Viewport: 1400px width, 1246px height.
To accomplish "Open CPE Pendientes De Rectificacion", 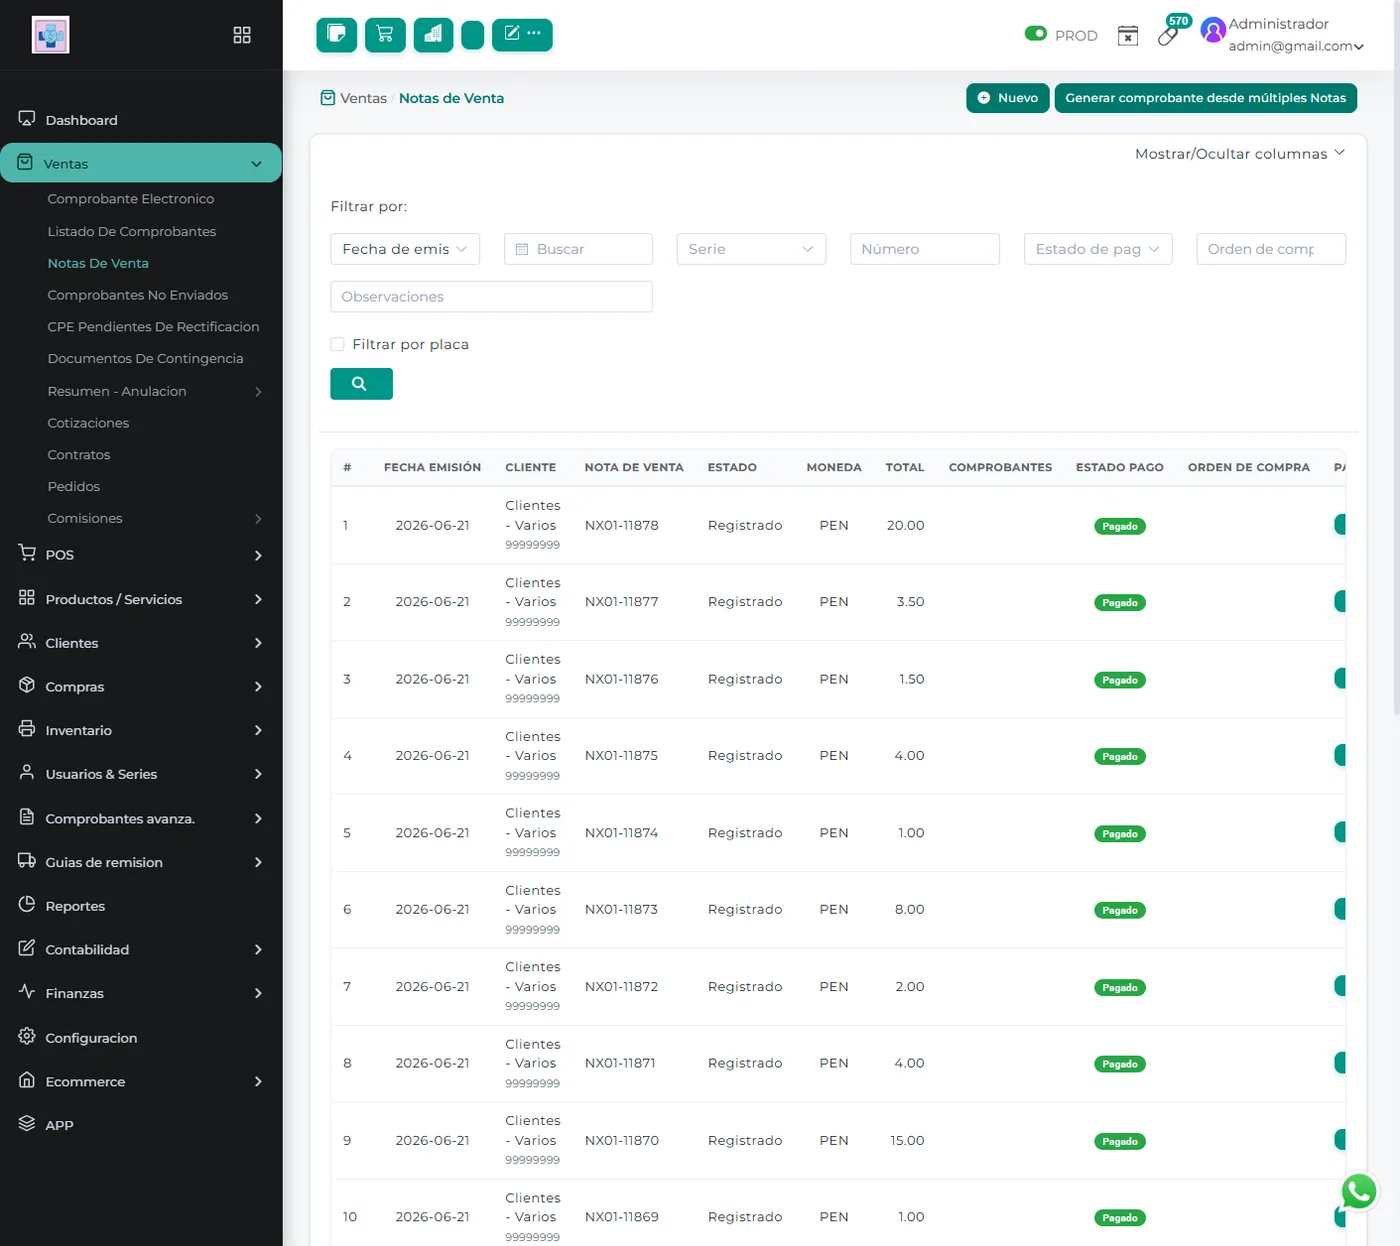I will (x=153, y=327).
